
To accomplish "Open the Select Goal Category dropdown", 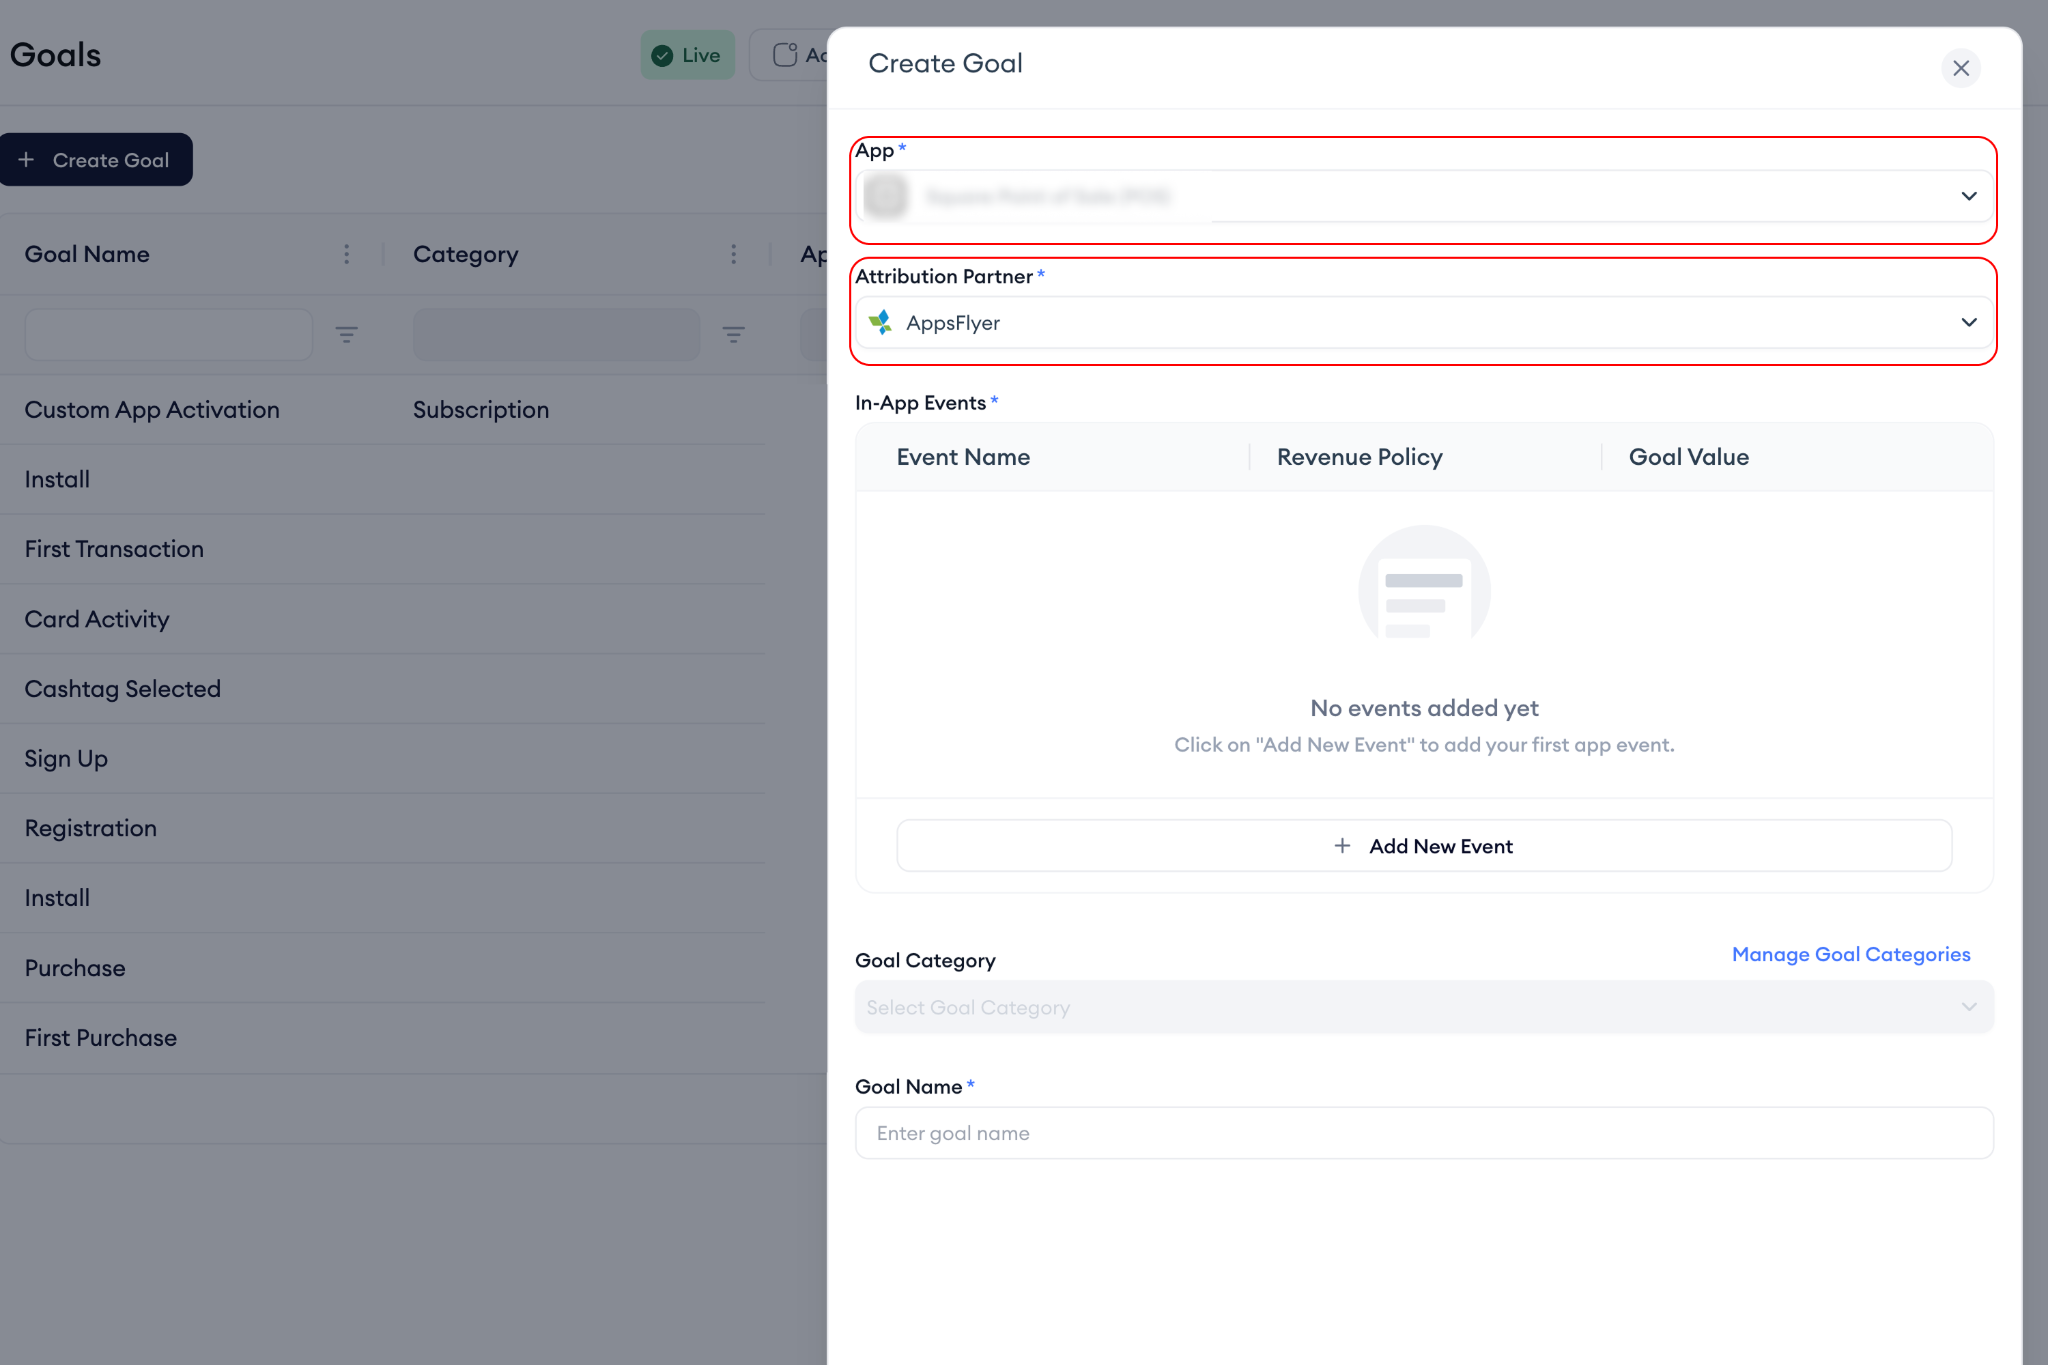I will point(1423,1007).
